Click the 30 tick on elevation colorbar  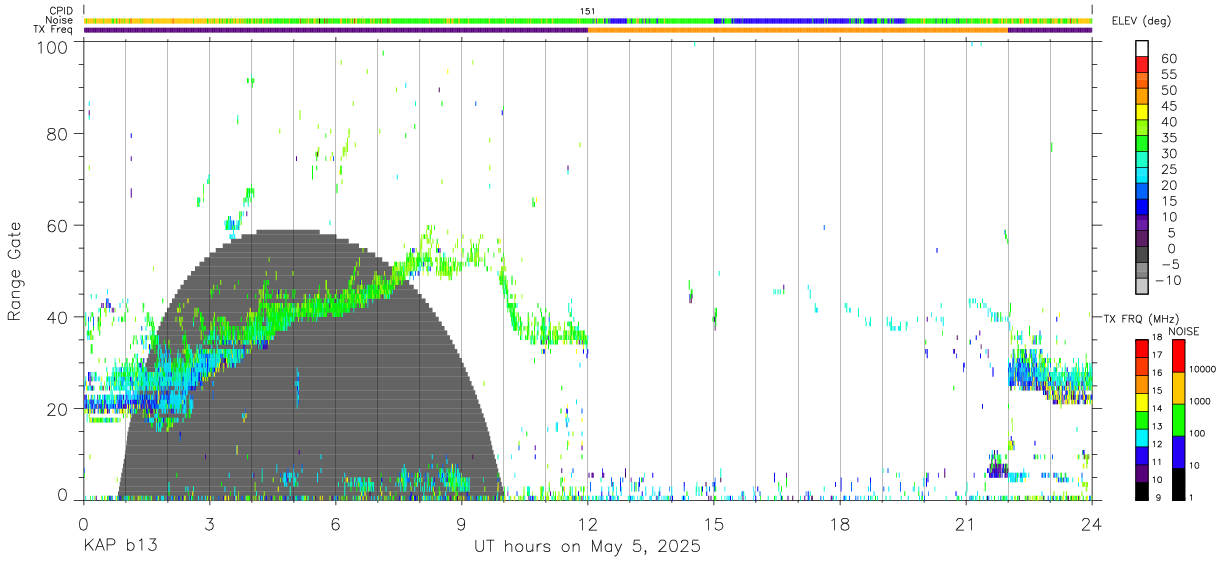(x=1168, y=153)
